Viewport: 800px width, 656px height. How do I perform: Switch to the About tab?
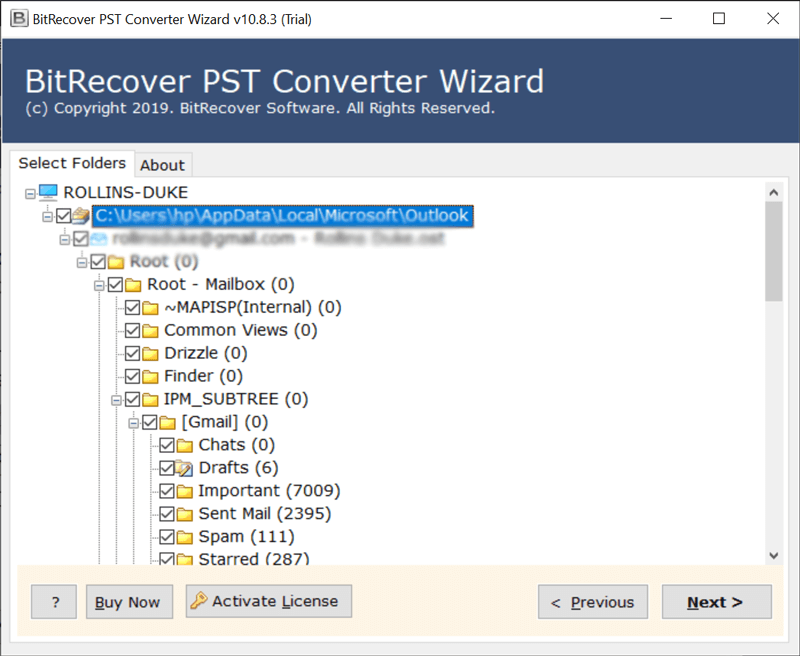[162, 165]
